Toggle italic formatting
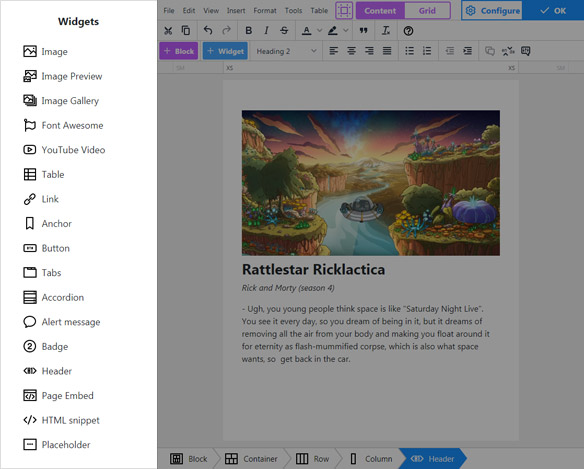The height and width of the screenshot is (469, 584). point(266,31)
